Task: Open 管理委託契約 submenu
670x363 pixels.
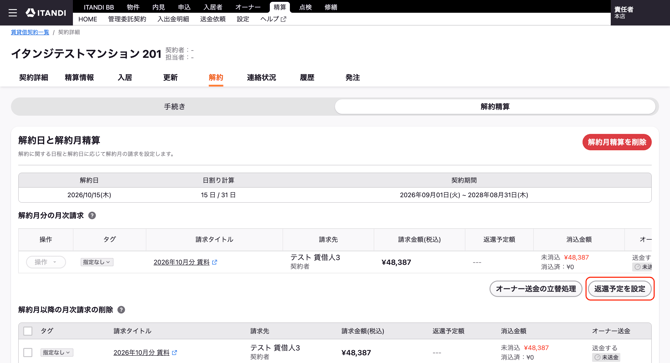Action: tap(127, 19)
